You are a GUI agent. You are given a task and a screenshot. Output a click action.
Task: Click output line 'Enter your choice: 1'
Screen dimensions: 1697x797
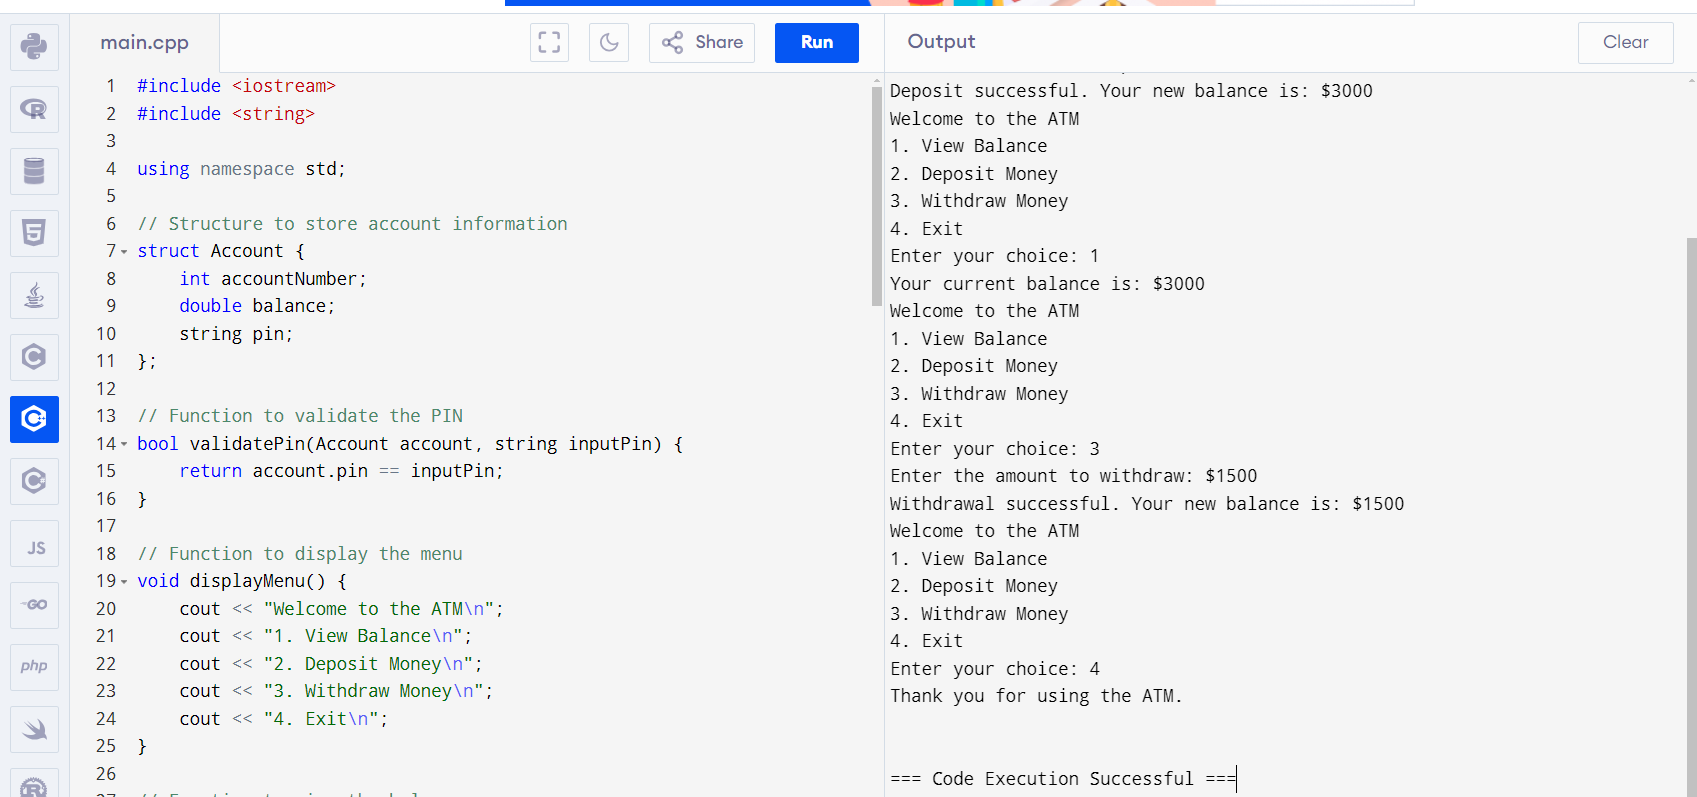pos(995,256)
